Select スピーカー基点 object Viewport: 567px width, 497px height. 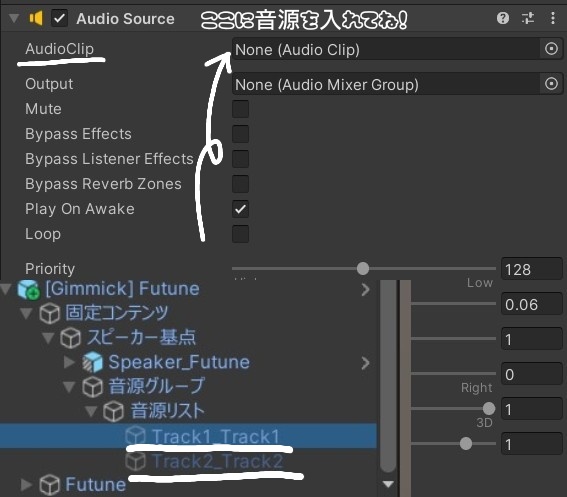tap(141, 337)
